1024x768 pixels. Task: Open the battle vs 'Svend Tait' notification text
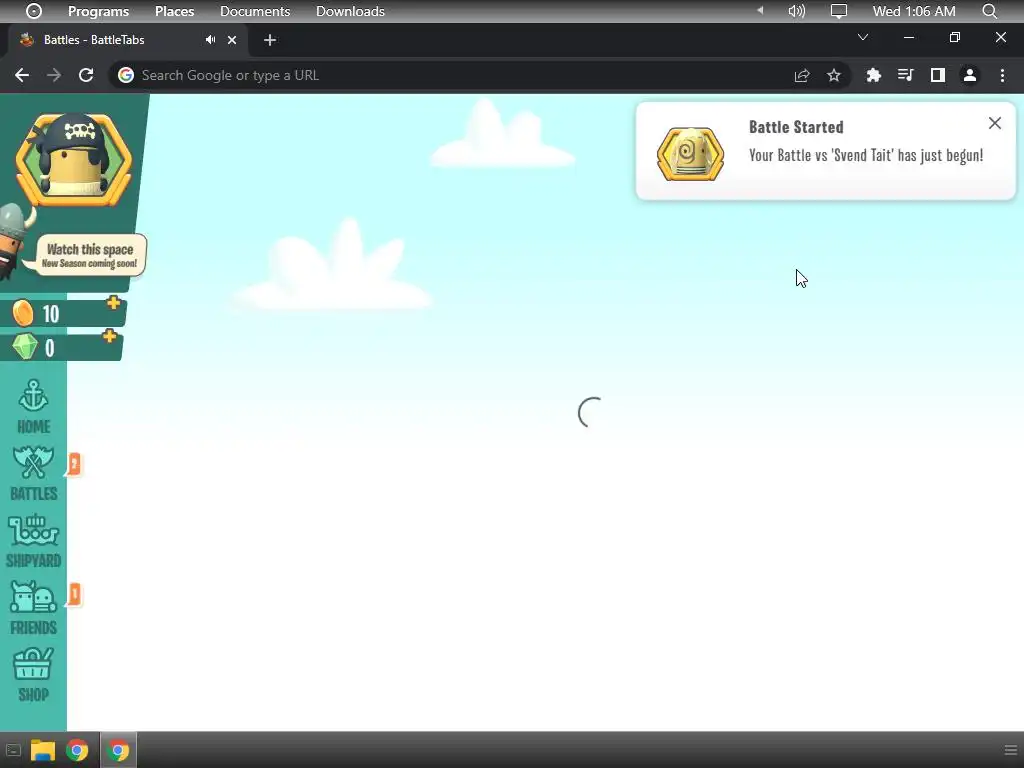[865, 155]
